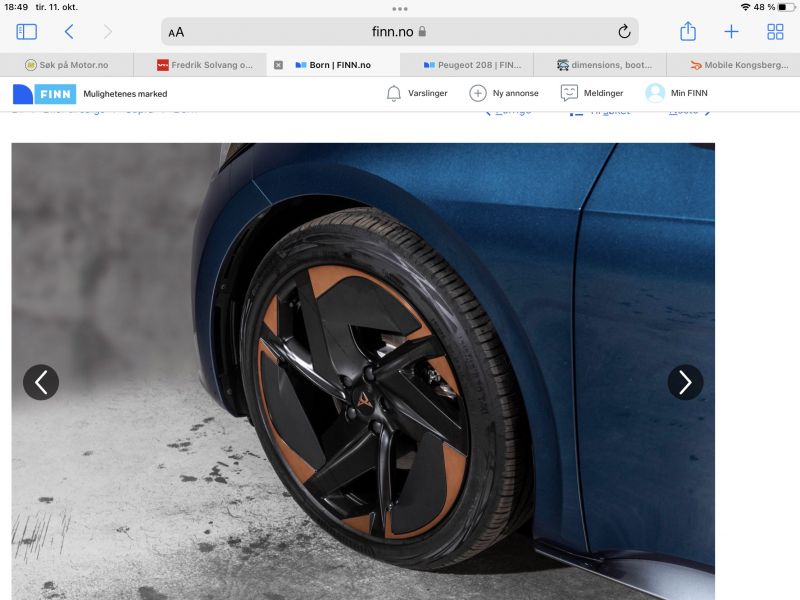Tap the blue car wheel photo
Viewport: 800px width, 600px height.
tap(363, 371)
